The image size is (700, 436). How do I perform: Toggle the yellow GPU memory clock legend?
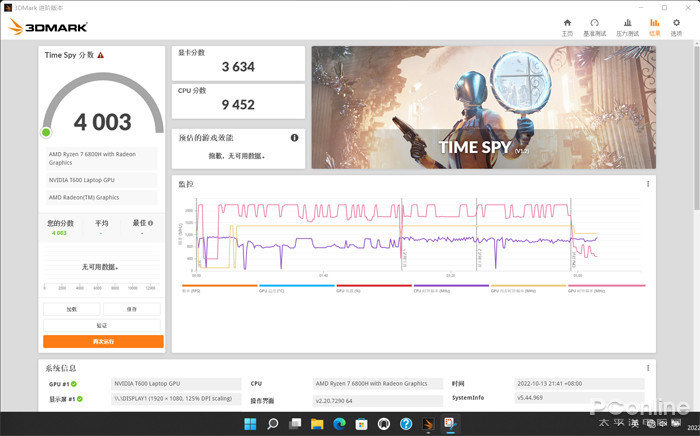528,286
